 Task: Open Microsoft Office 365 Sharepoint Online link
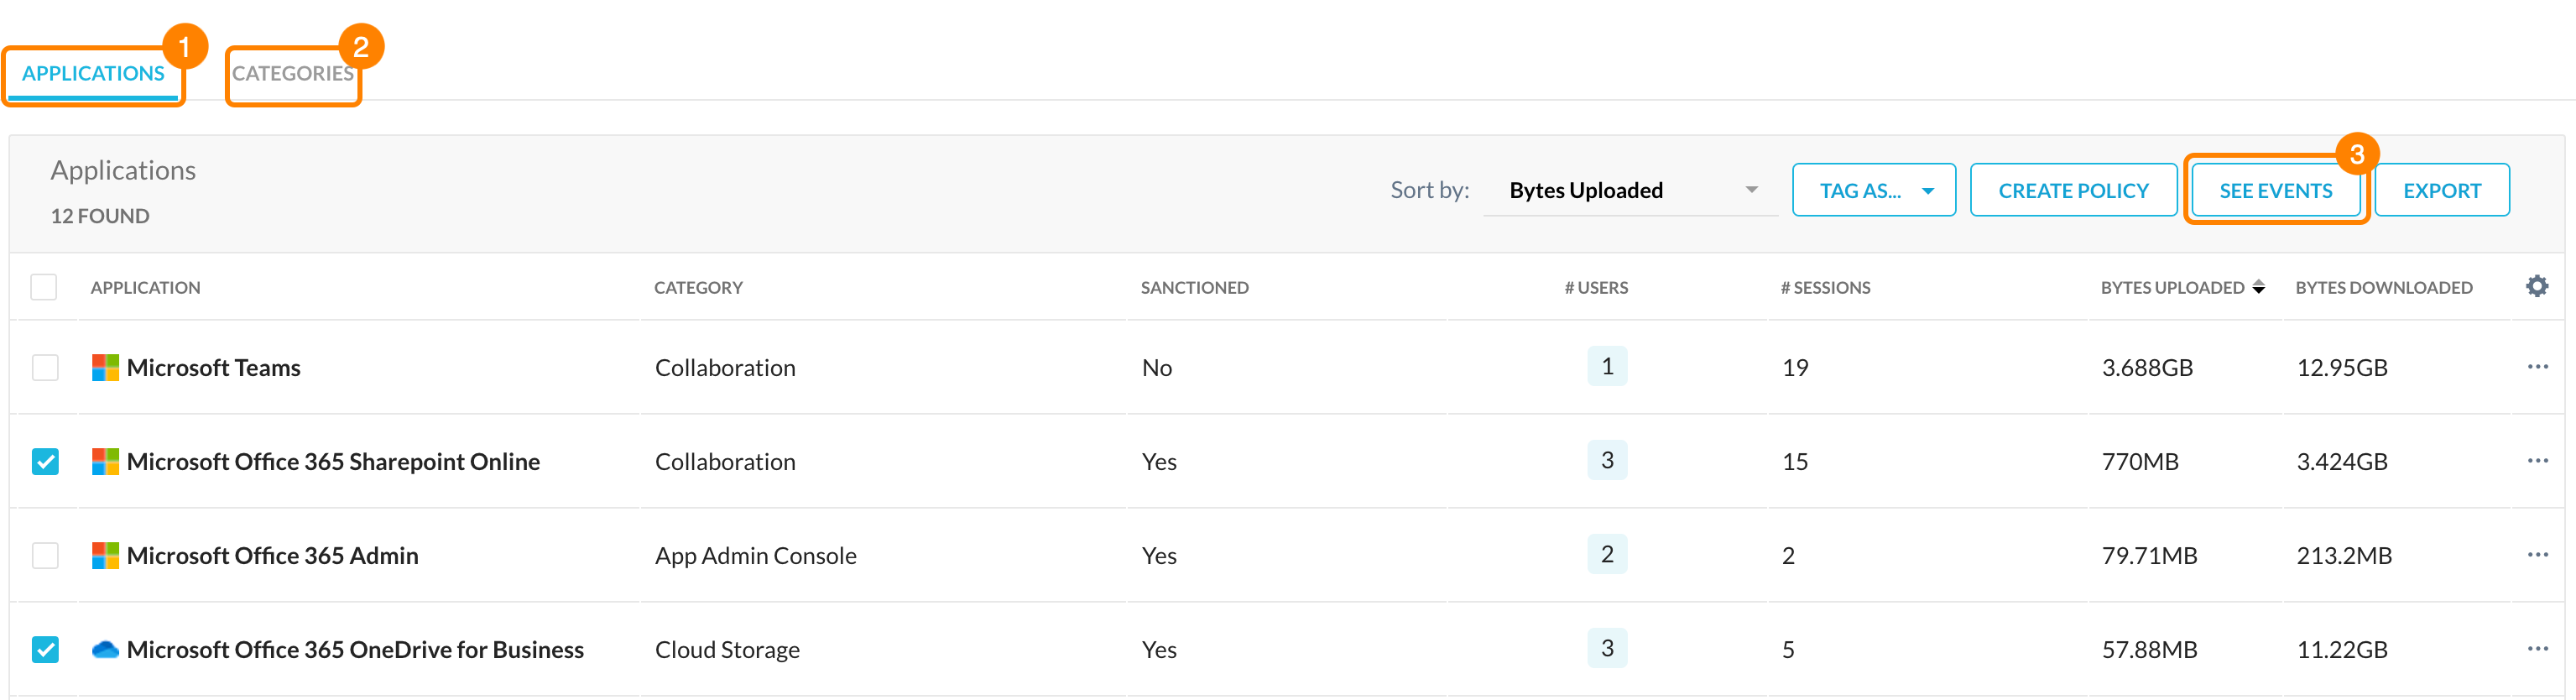pos(333,462)
